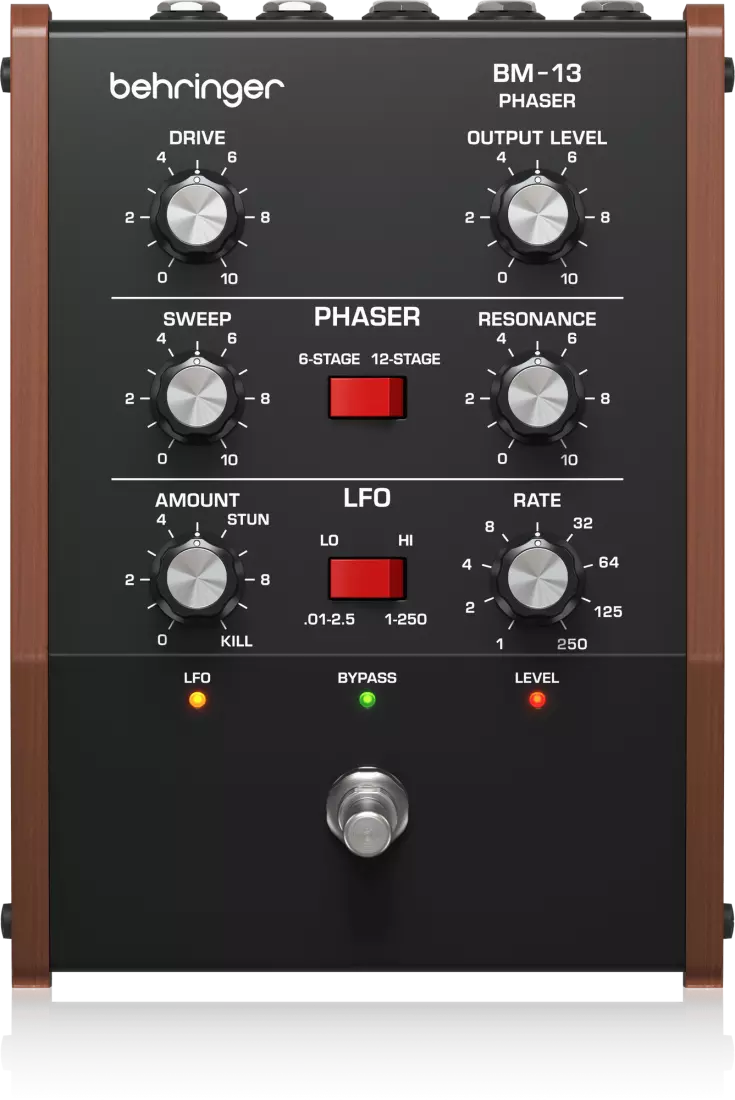Click the 64 marking on the RATE dial
735x1100 pixels.
[609, 562]
